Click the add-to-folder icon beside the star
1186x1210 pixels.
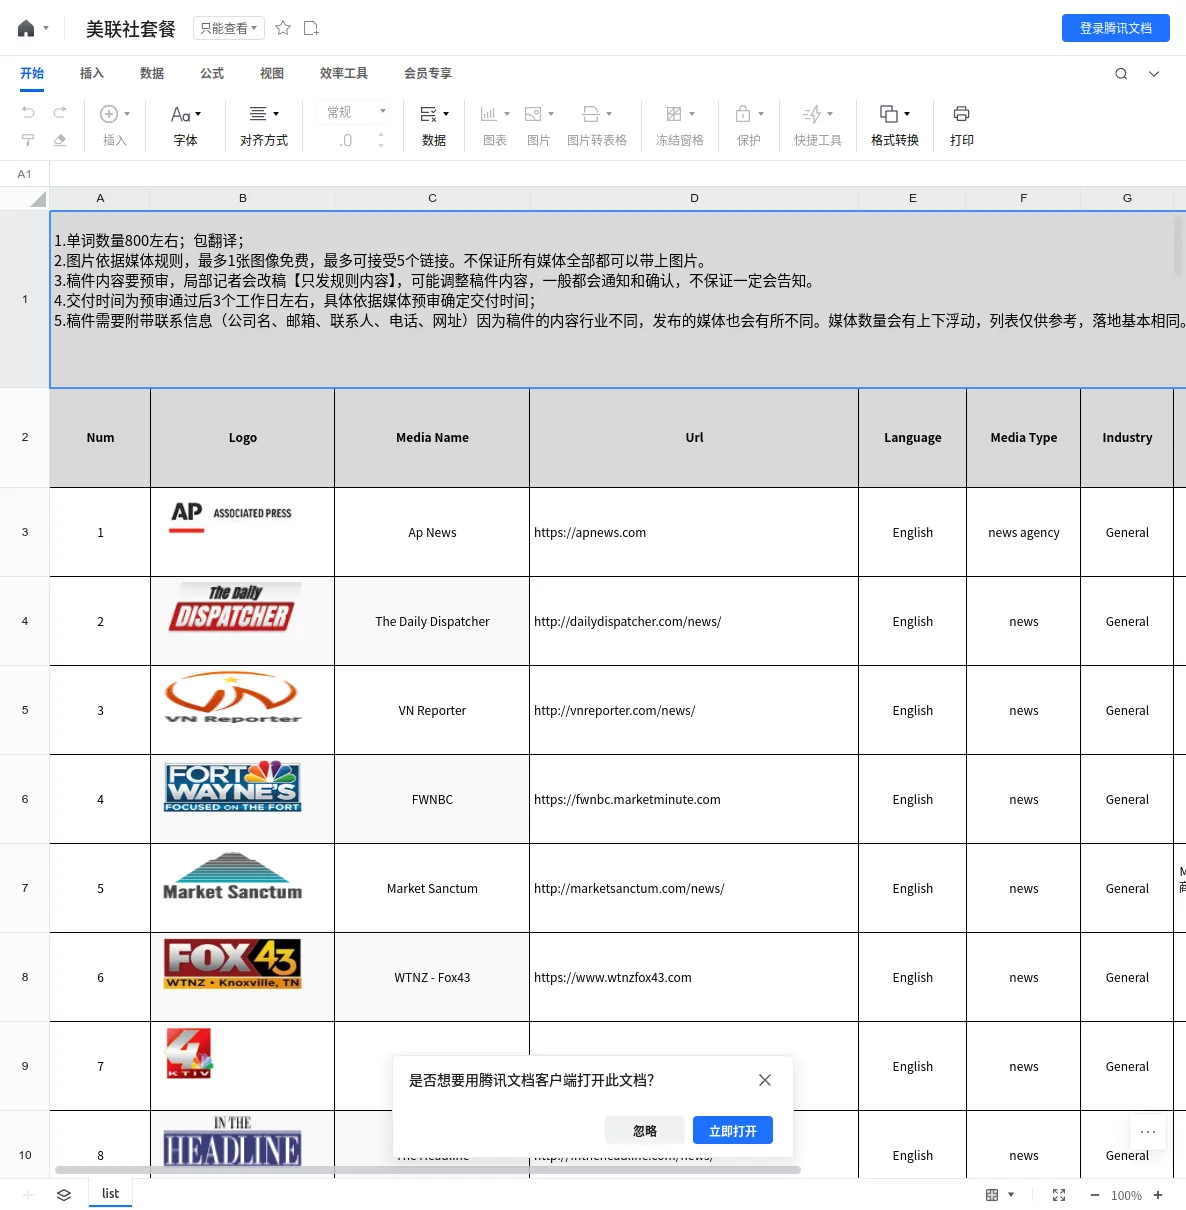click(x=311, y=28)
